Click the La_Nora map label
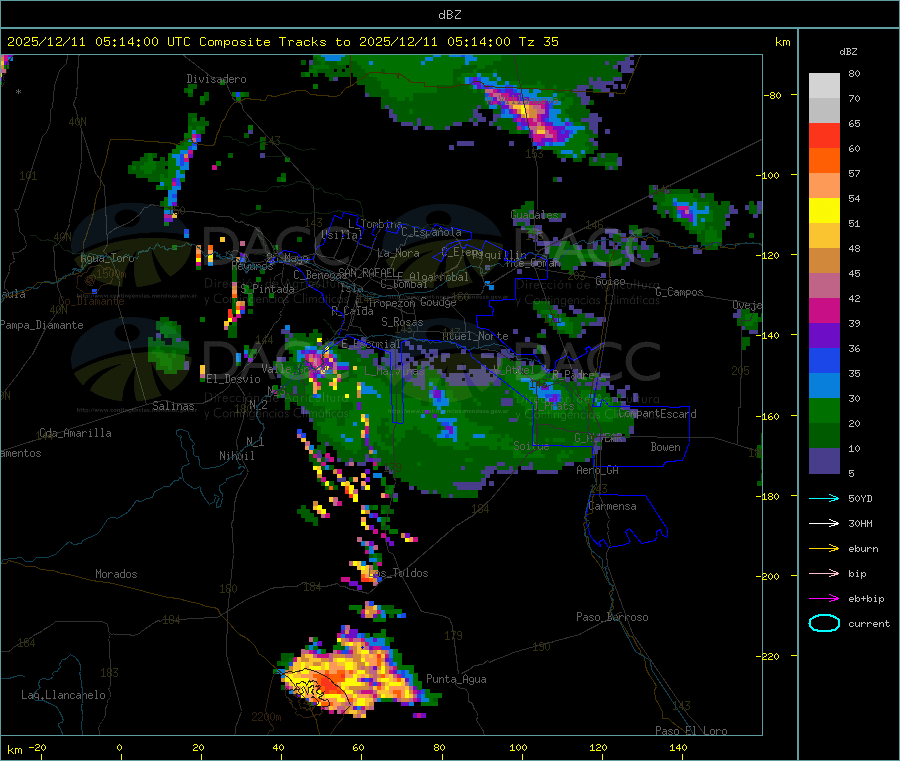The width and height of the screenshot is (900, 761). pos(398,253)
